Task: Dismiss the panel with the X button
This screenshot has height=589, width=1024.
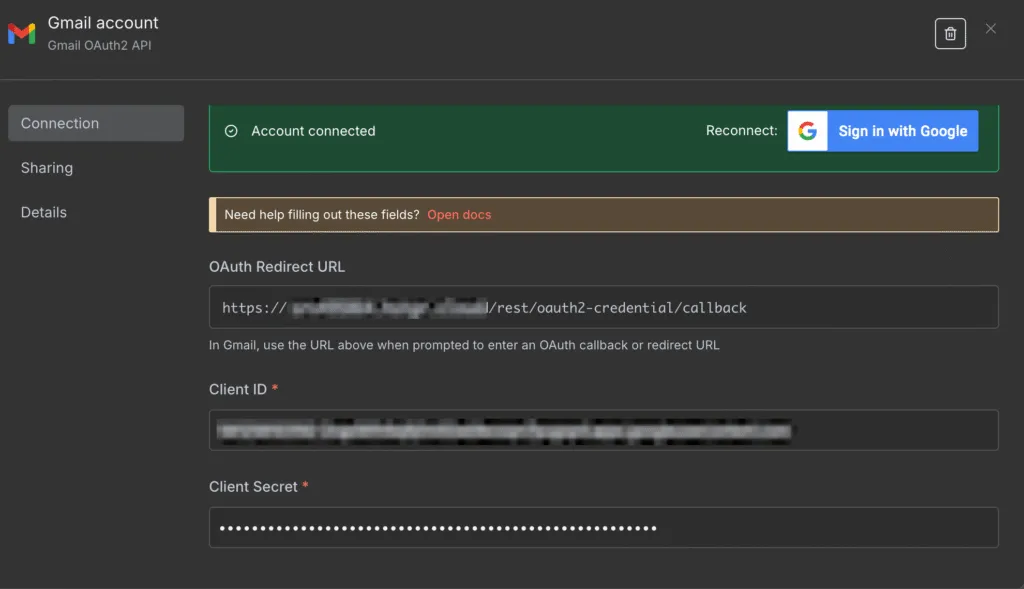Action: (990, 28)
